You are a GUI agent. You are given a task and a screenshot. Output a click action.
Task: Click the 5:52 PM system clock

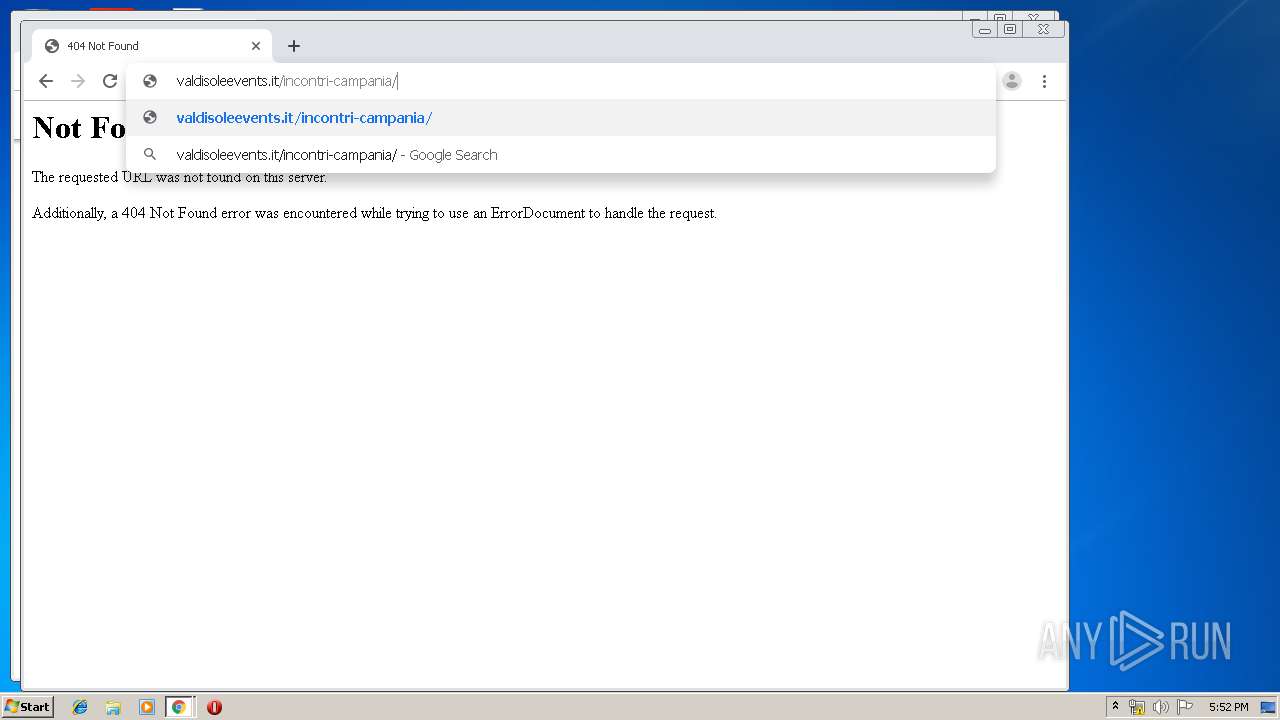point(1228,707)
